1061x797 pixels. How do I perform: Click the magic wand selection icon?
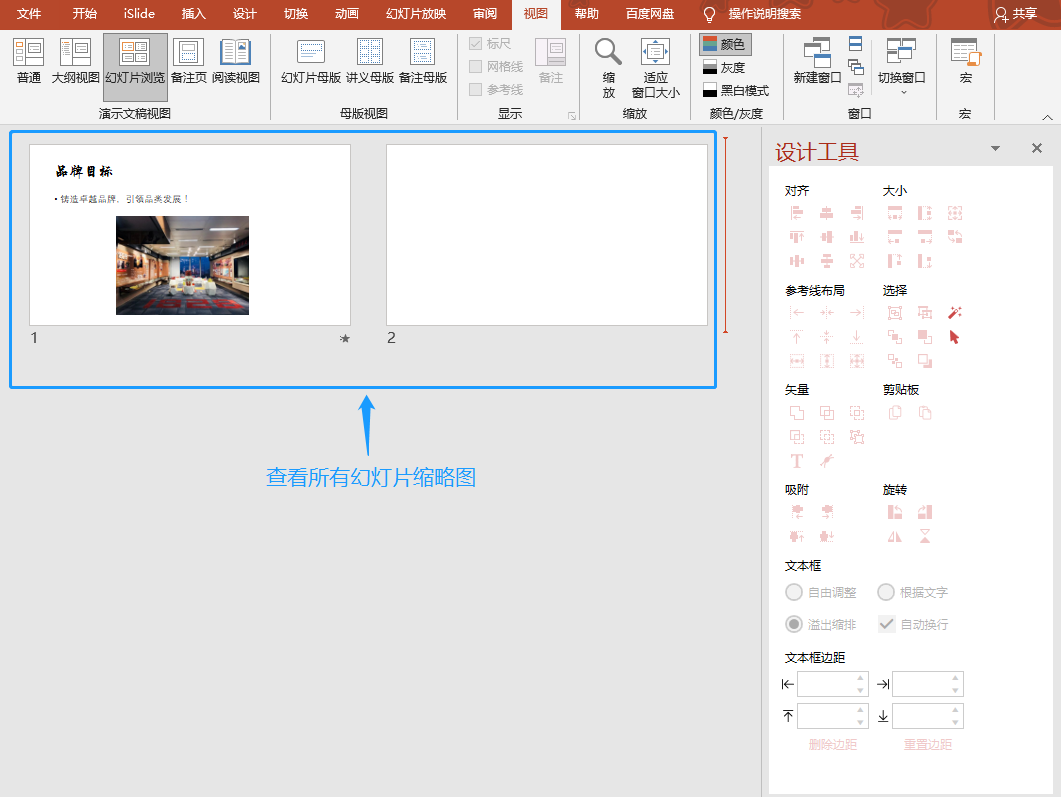[955, 313]
